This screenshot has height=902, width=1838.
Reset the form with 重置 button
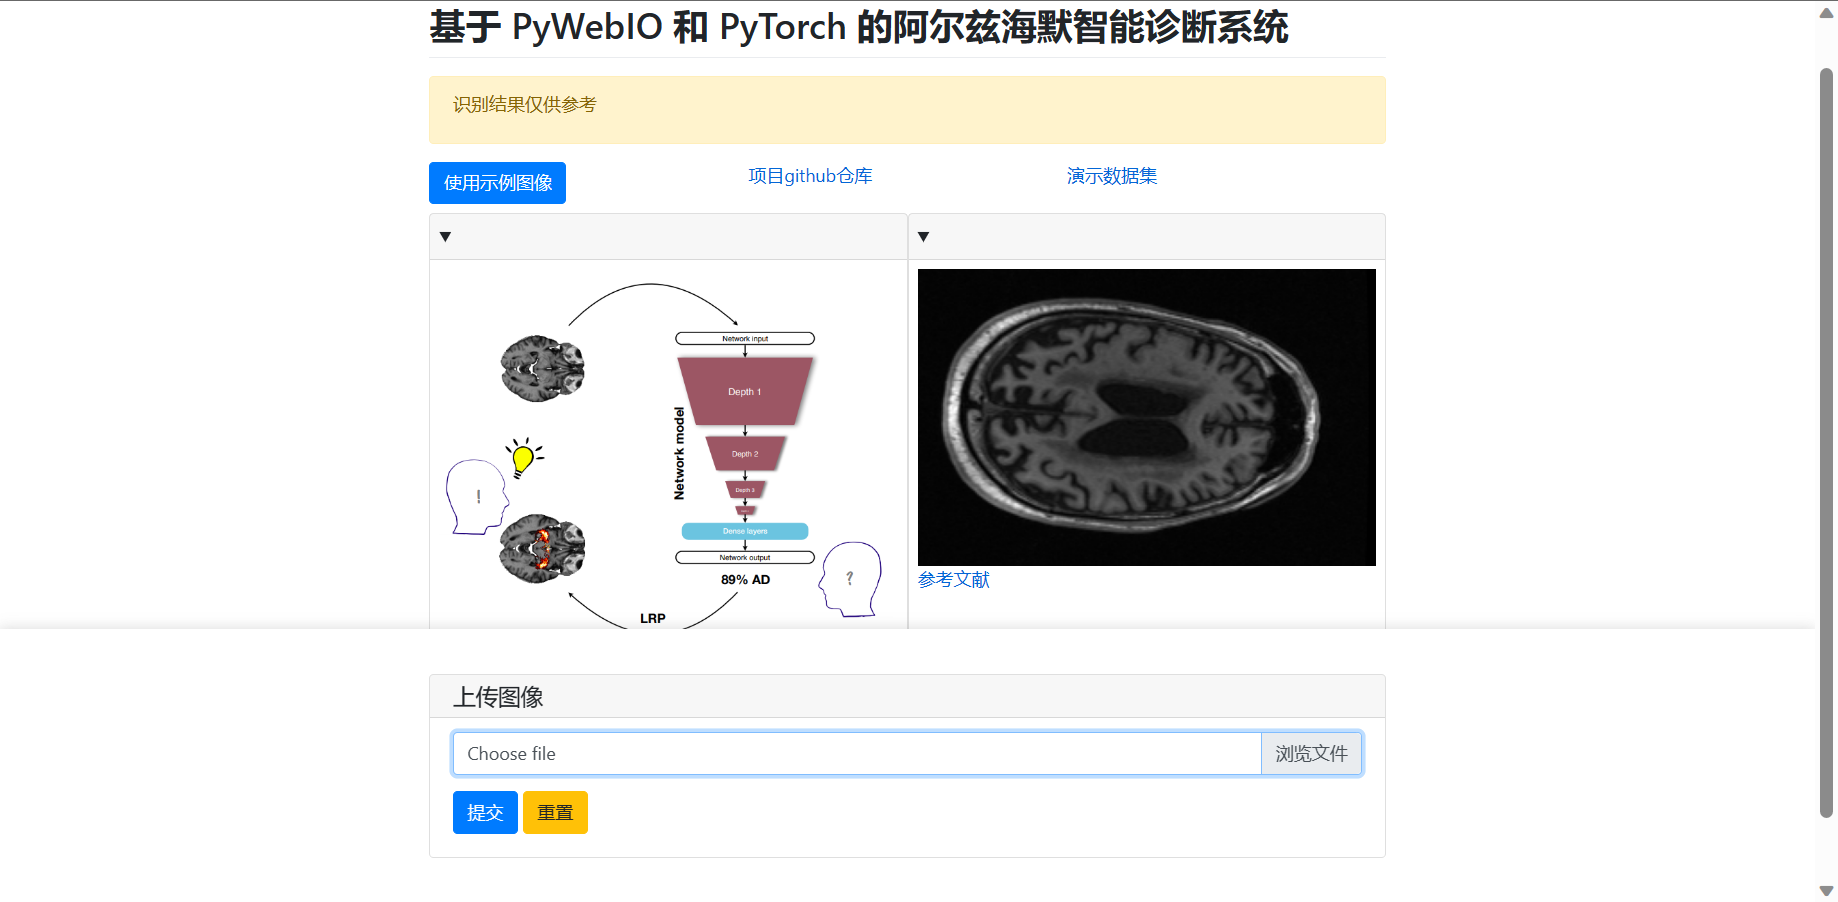click(555, 813)
